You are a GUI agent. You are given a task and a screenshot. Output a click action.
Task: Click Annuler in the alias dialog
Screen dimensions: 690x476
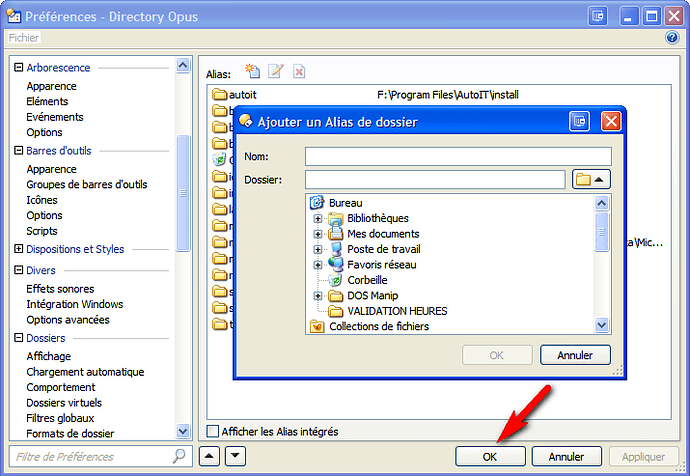pyautogui.click(x=575, y=355)
